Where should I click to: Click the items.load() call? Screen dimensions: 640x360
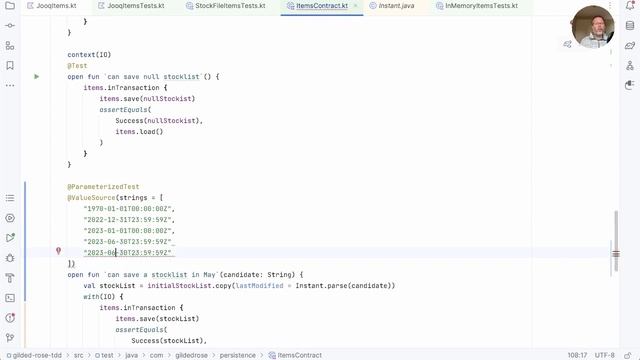pyautogui.click(x=139, y=131)
